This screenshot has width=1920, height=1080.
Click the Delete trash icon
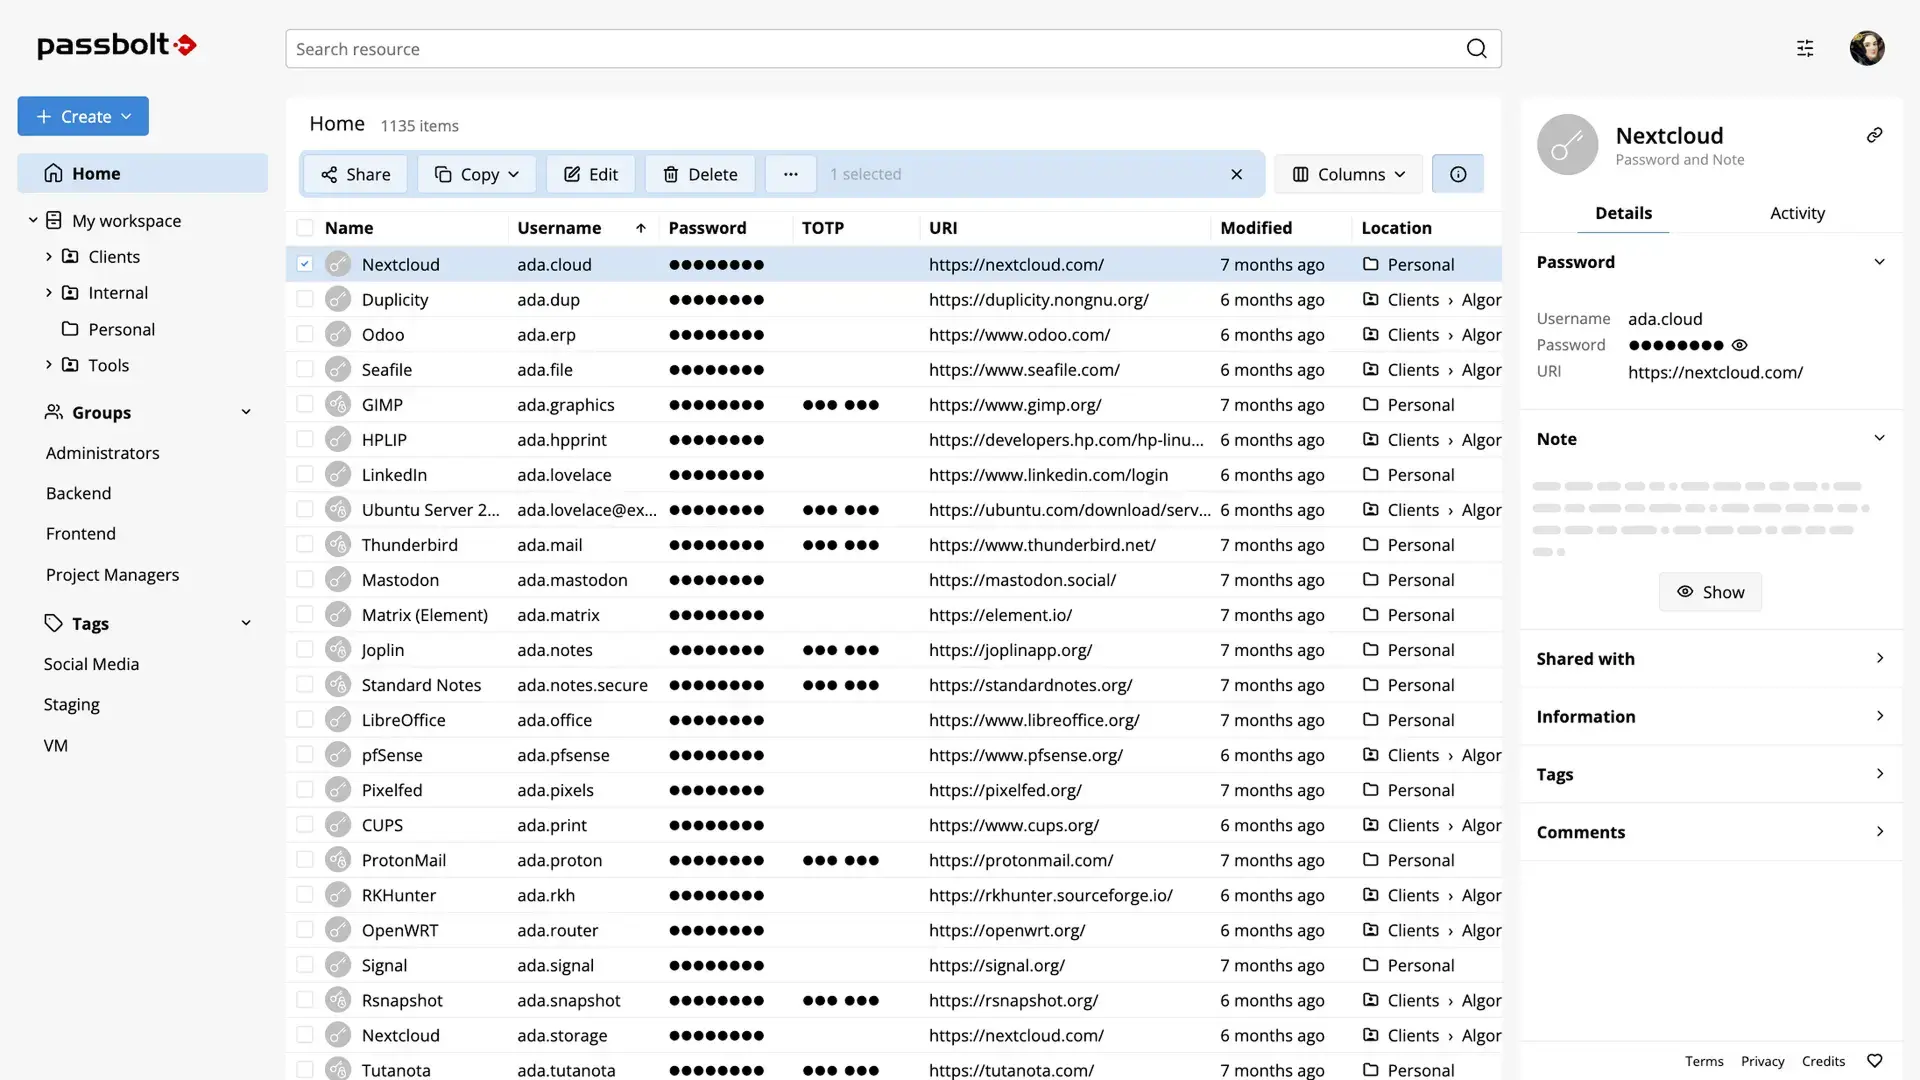670,173
